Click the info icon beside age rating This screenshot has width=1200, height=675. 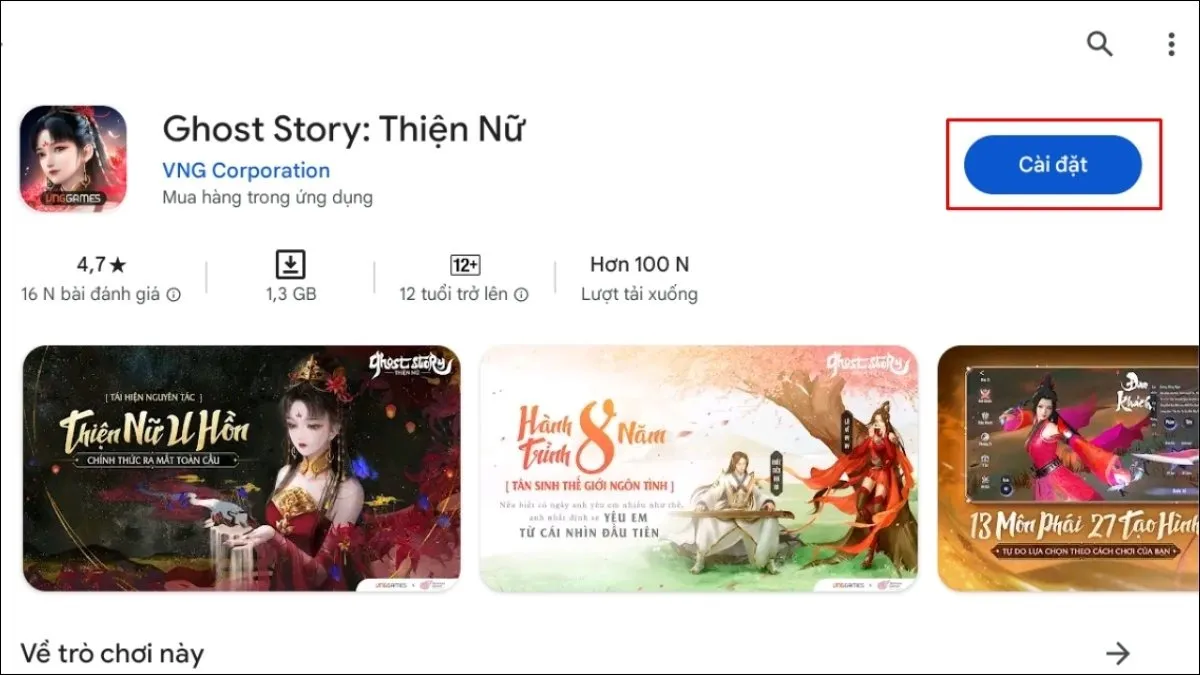(521, 295)
